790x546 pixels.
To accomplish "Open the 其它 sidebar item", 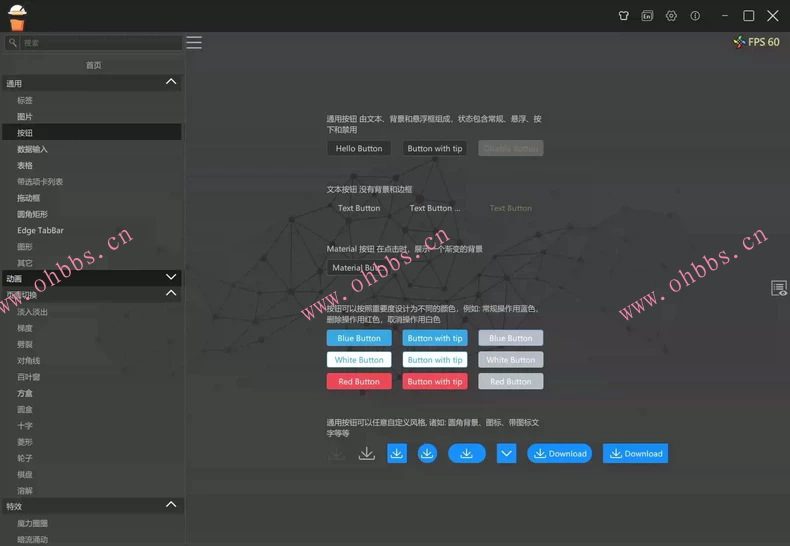I will point(92,263).
